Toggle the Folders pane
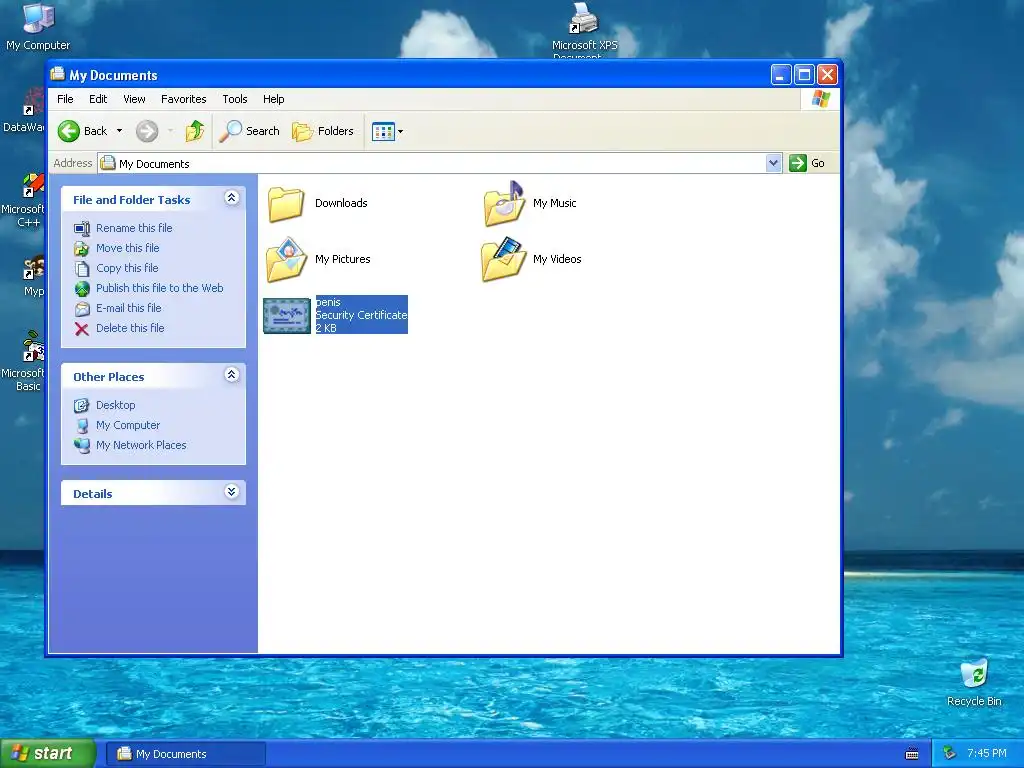Screen dimensions: 1024x768 323,131
